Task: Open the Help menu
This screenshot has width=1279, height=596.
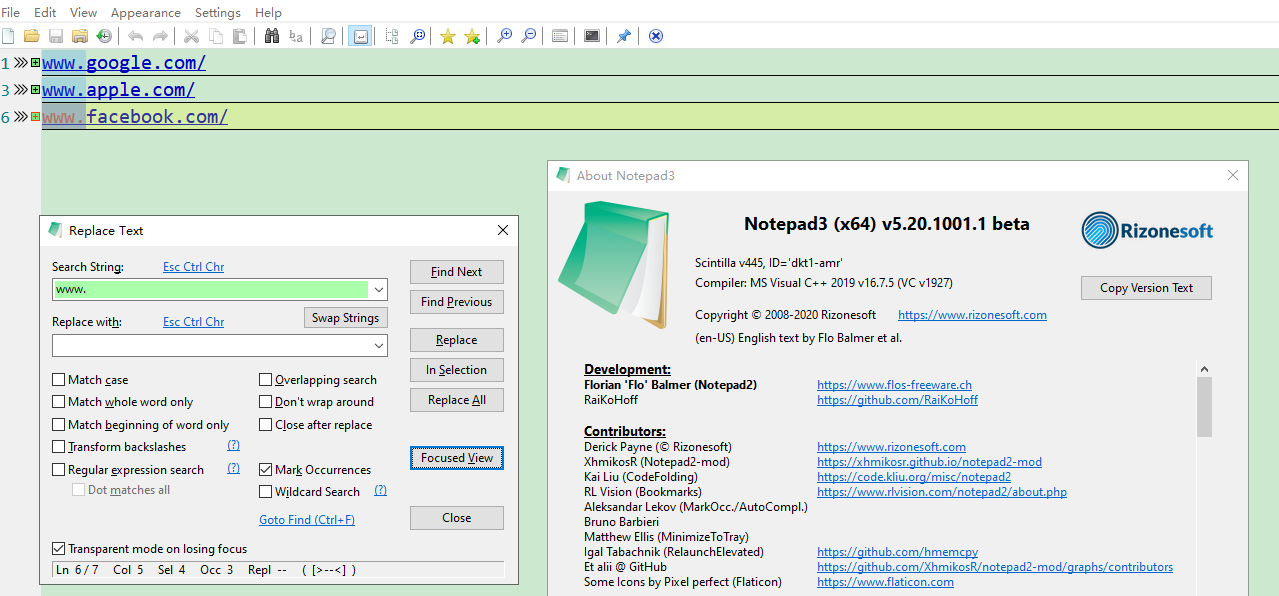Action: pos(268,12)
